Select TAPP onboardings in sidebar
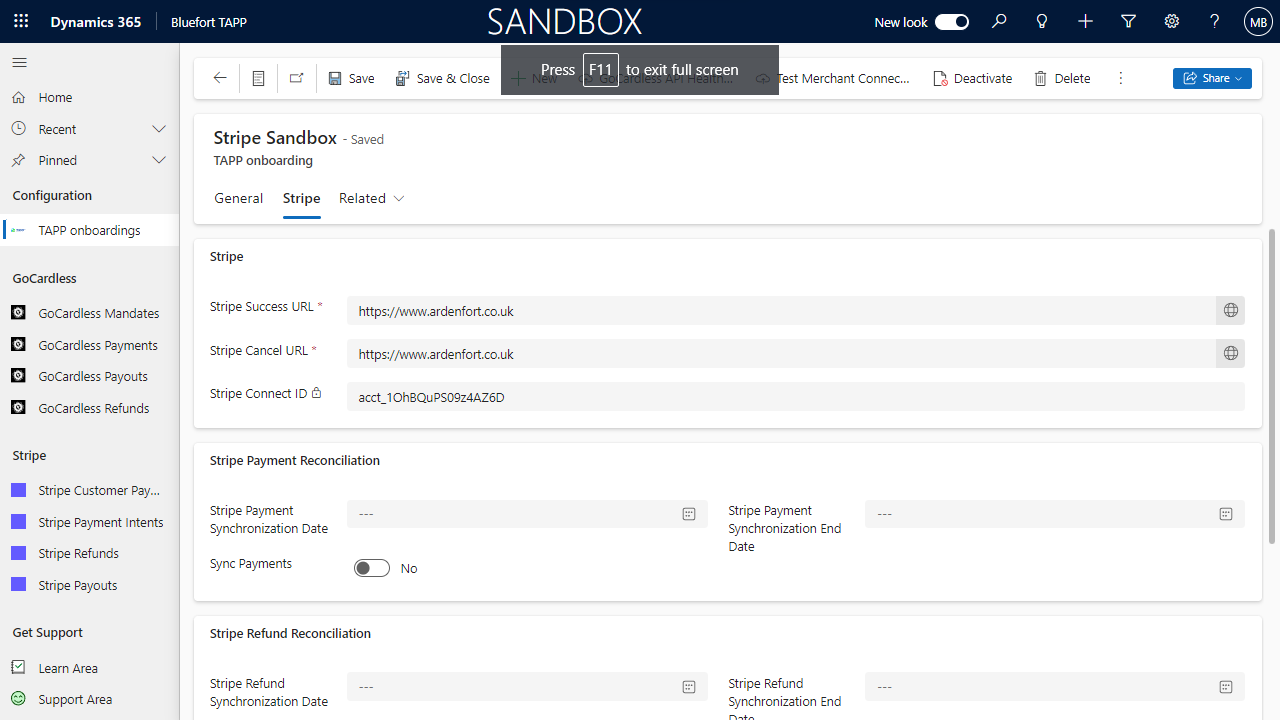Image resolution: width=1280 pixels, height=720 pixels. tap(90, 230)
